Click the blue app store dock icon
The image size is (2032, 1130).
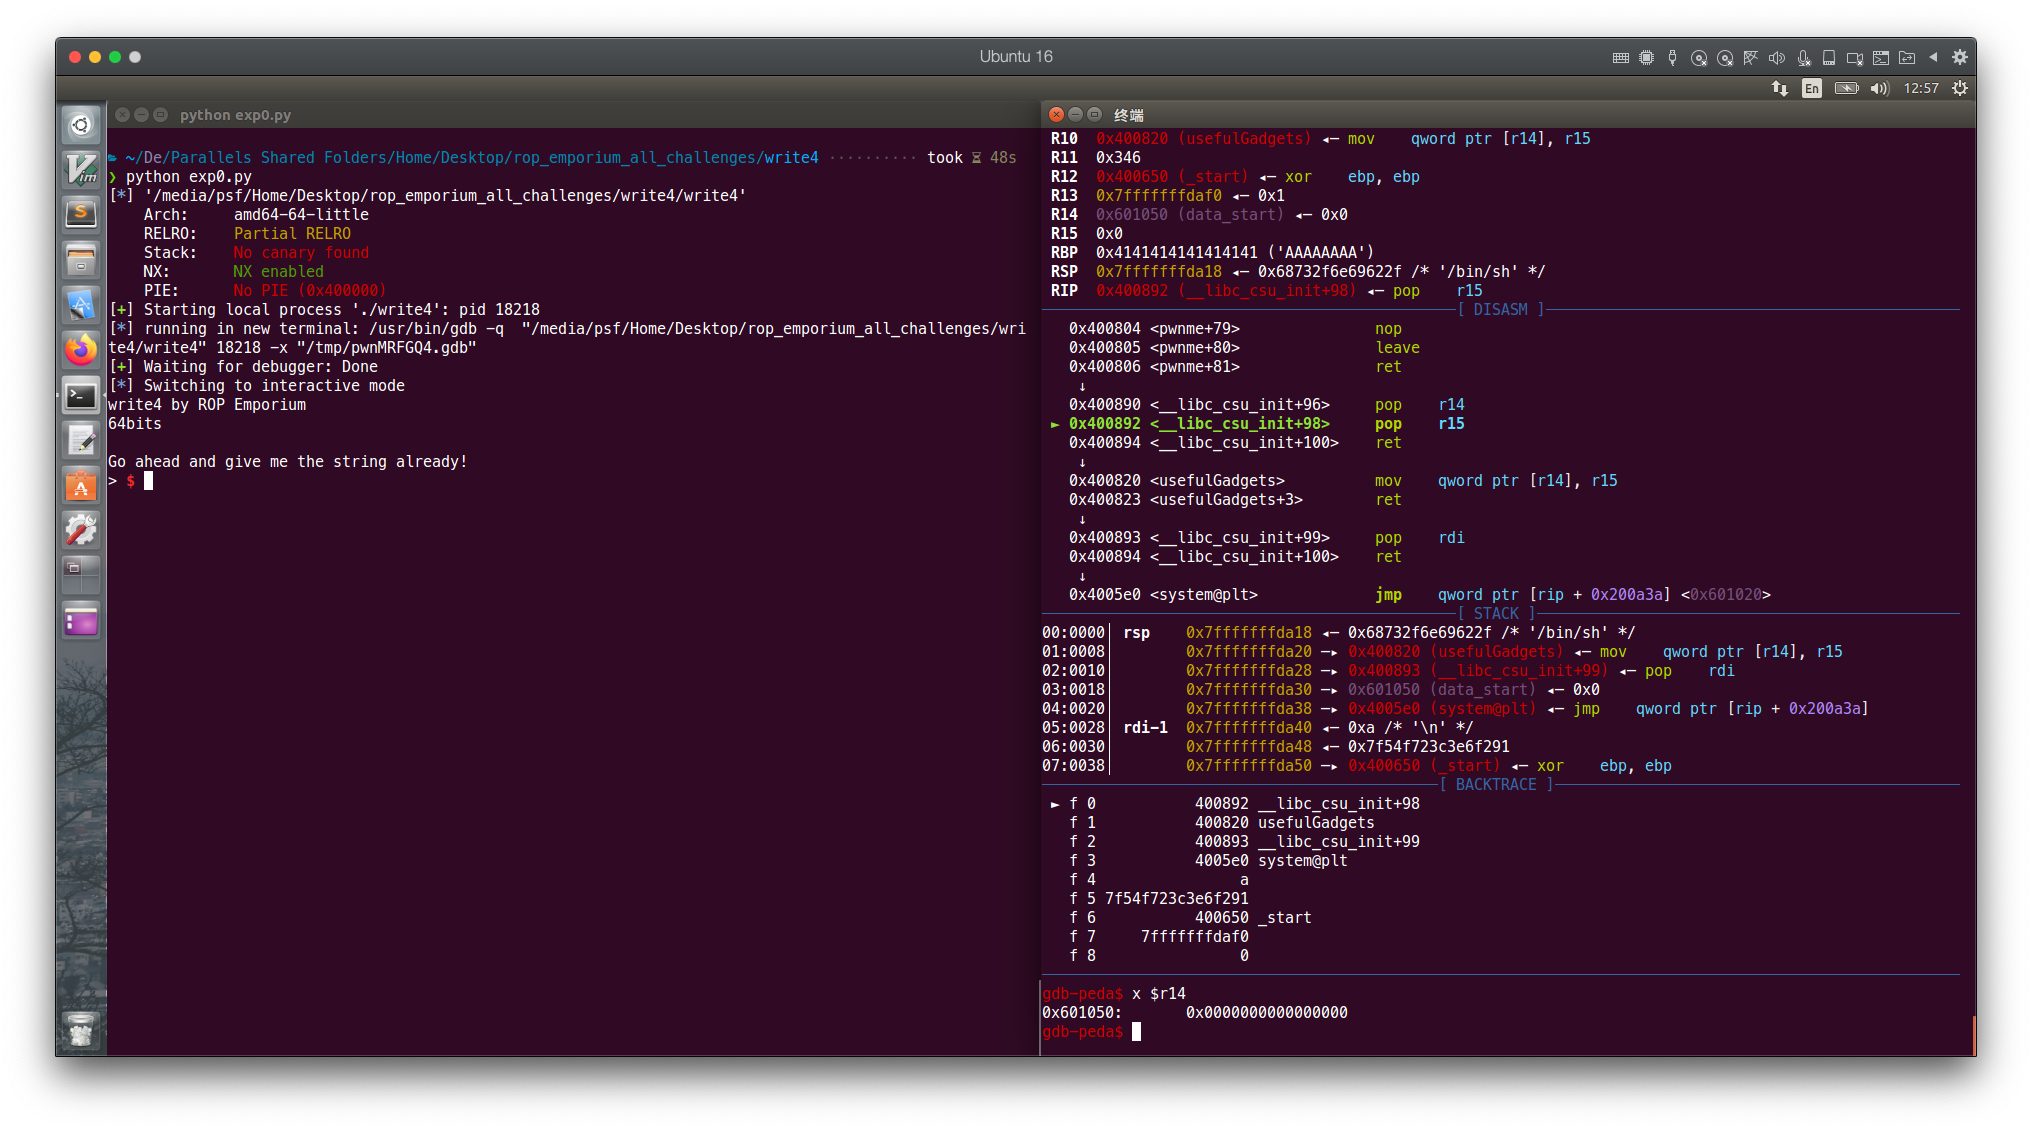pos(81,304)
